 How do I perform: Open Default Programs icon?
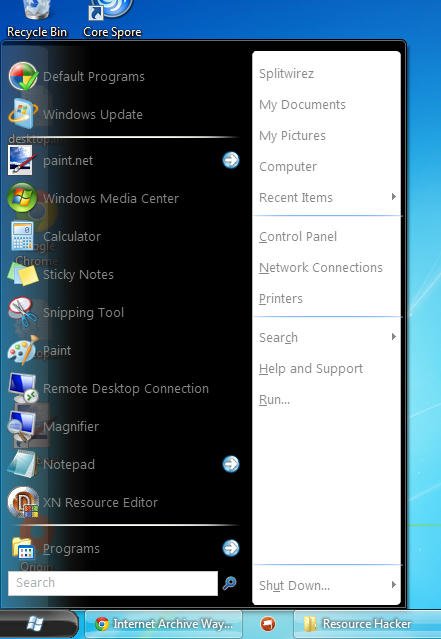(23, 76)
